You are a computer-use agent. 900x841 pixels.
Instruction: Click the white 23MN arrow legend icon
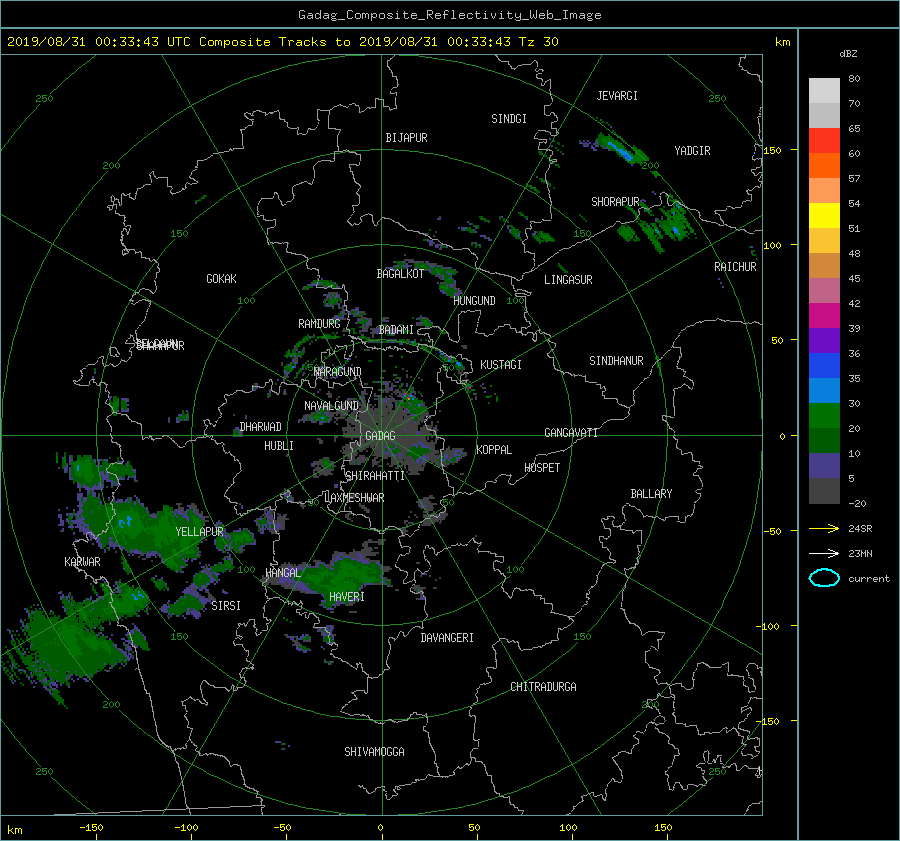tap(824, 553)
